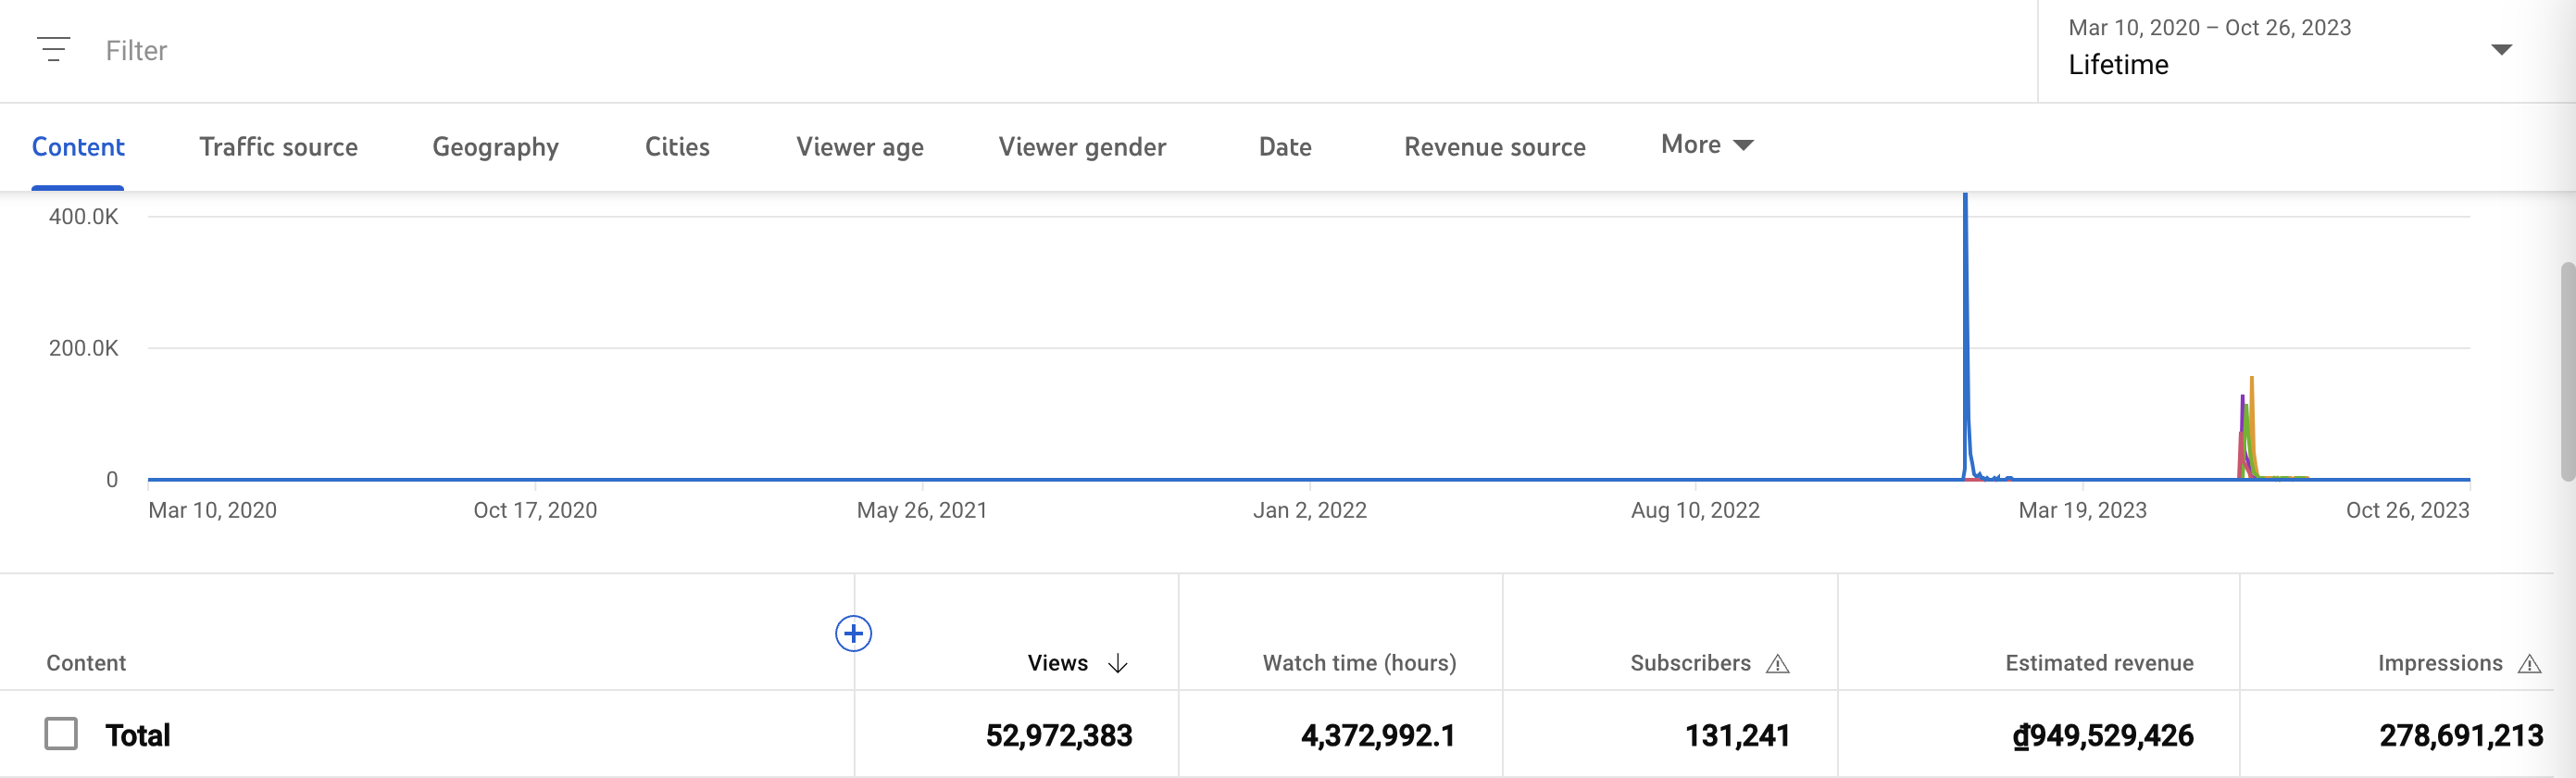2576x778 pixels.
Task: Click the vertical scrollbar on the right
Action: click(x=2567, y=370)
